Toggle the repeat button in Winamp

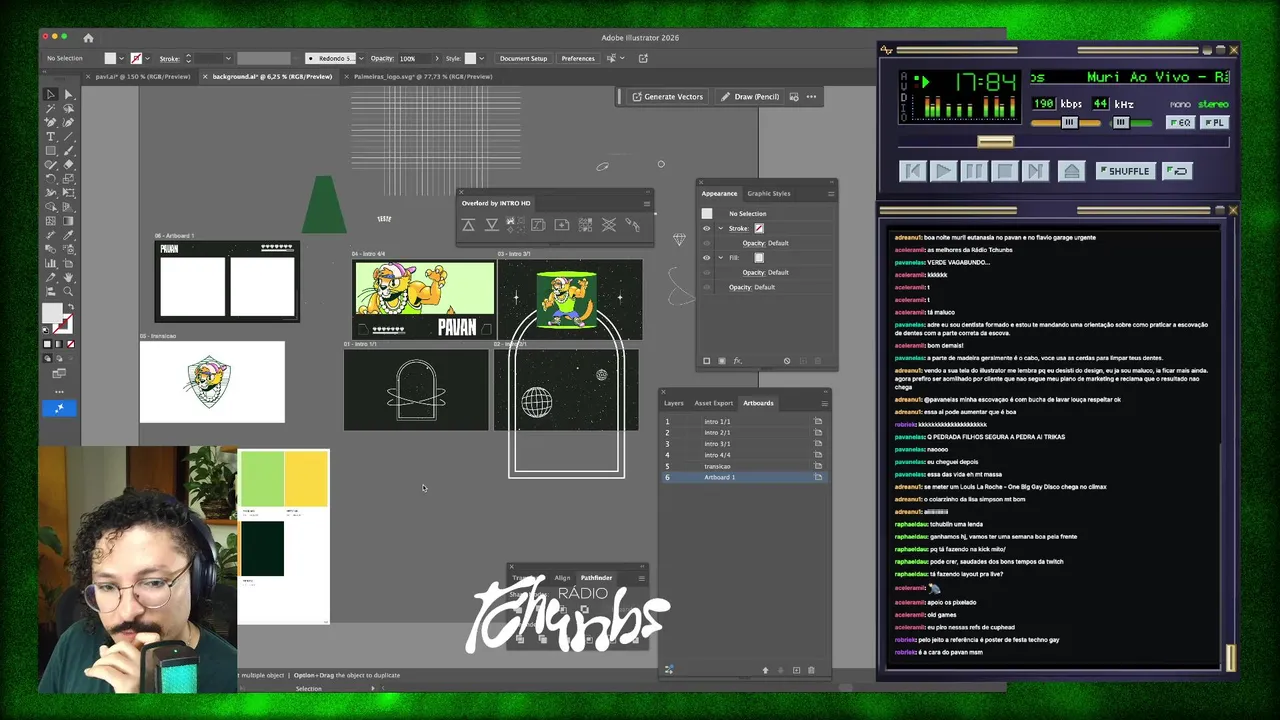tap(1177, 171)
